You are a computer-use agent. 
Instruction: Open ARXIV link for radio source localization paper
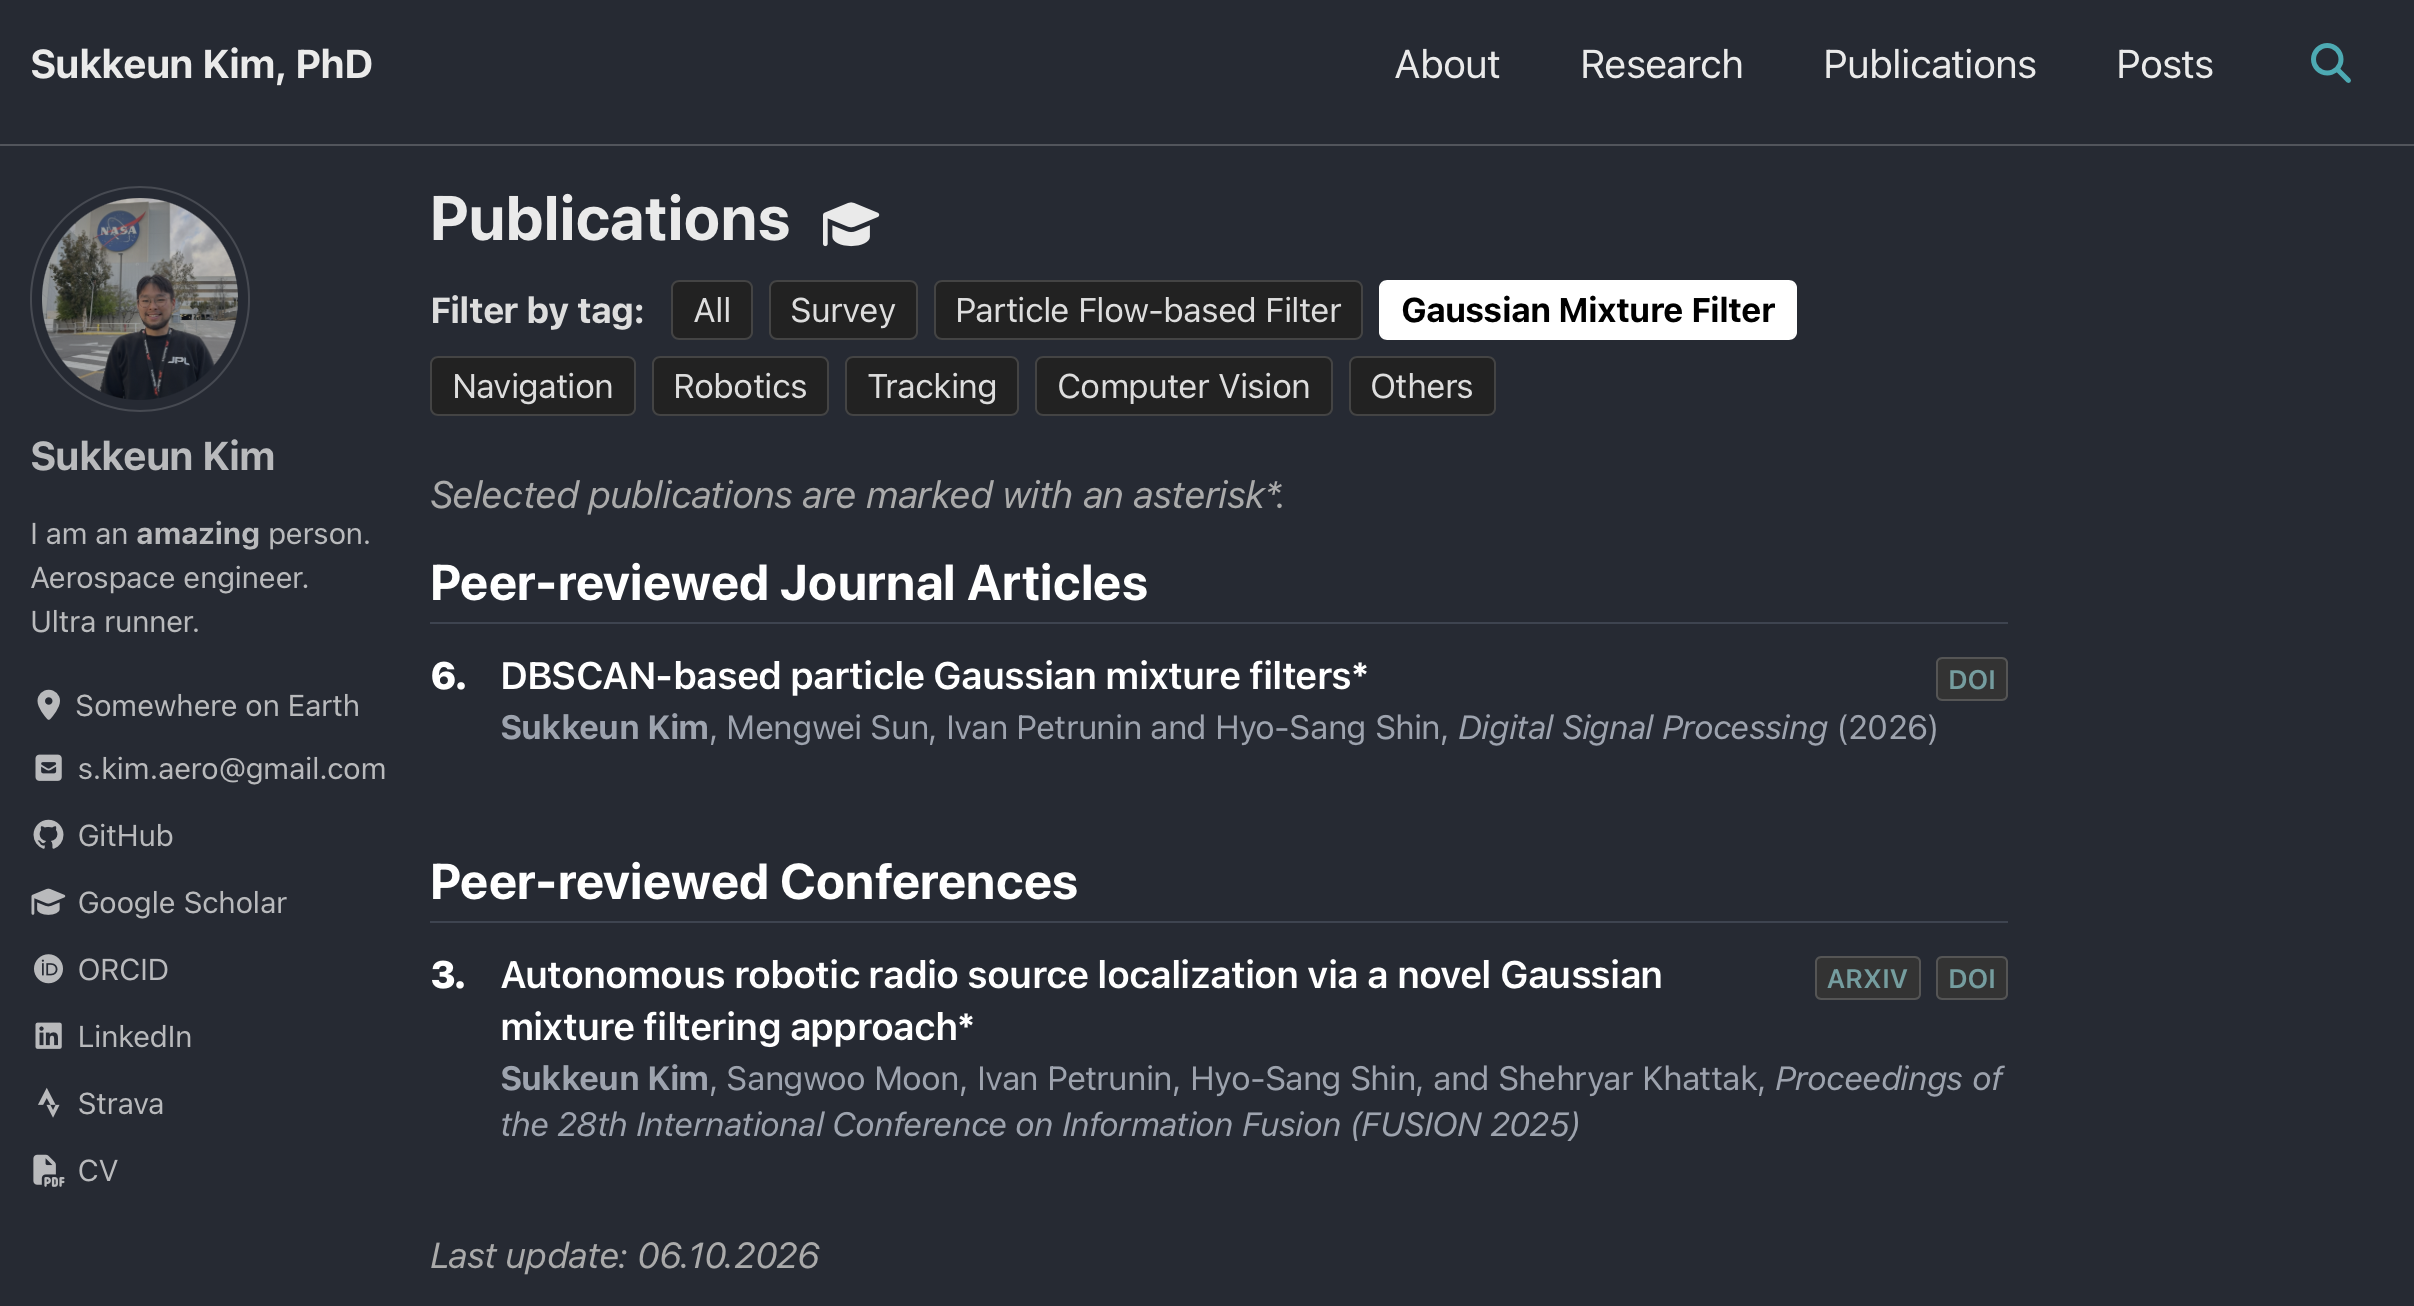point(1868,978)
